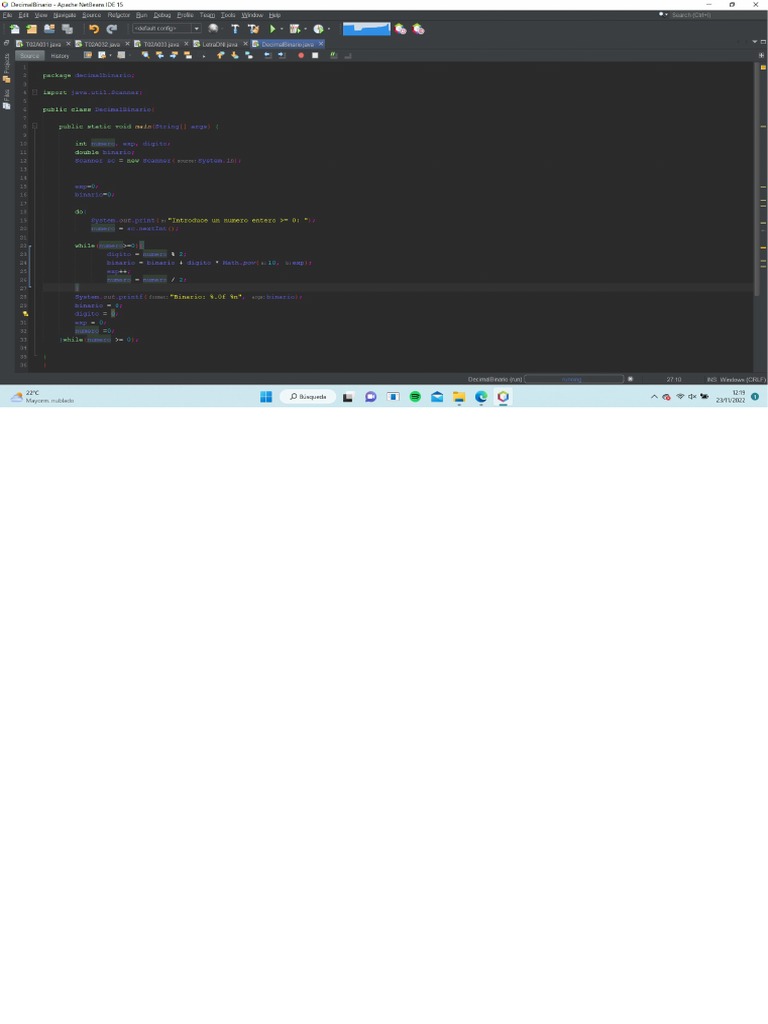Collapse the import statement fold
The height and width of the screenshot is (1024, 768).
click(x=34, y=92)
